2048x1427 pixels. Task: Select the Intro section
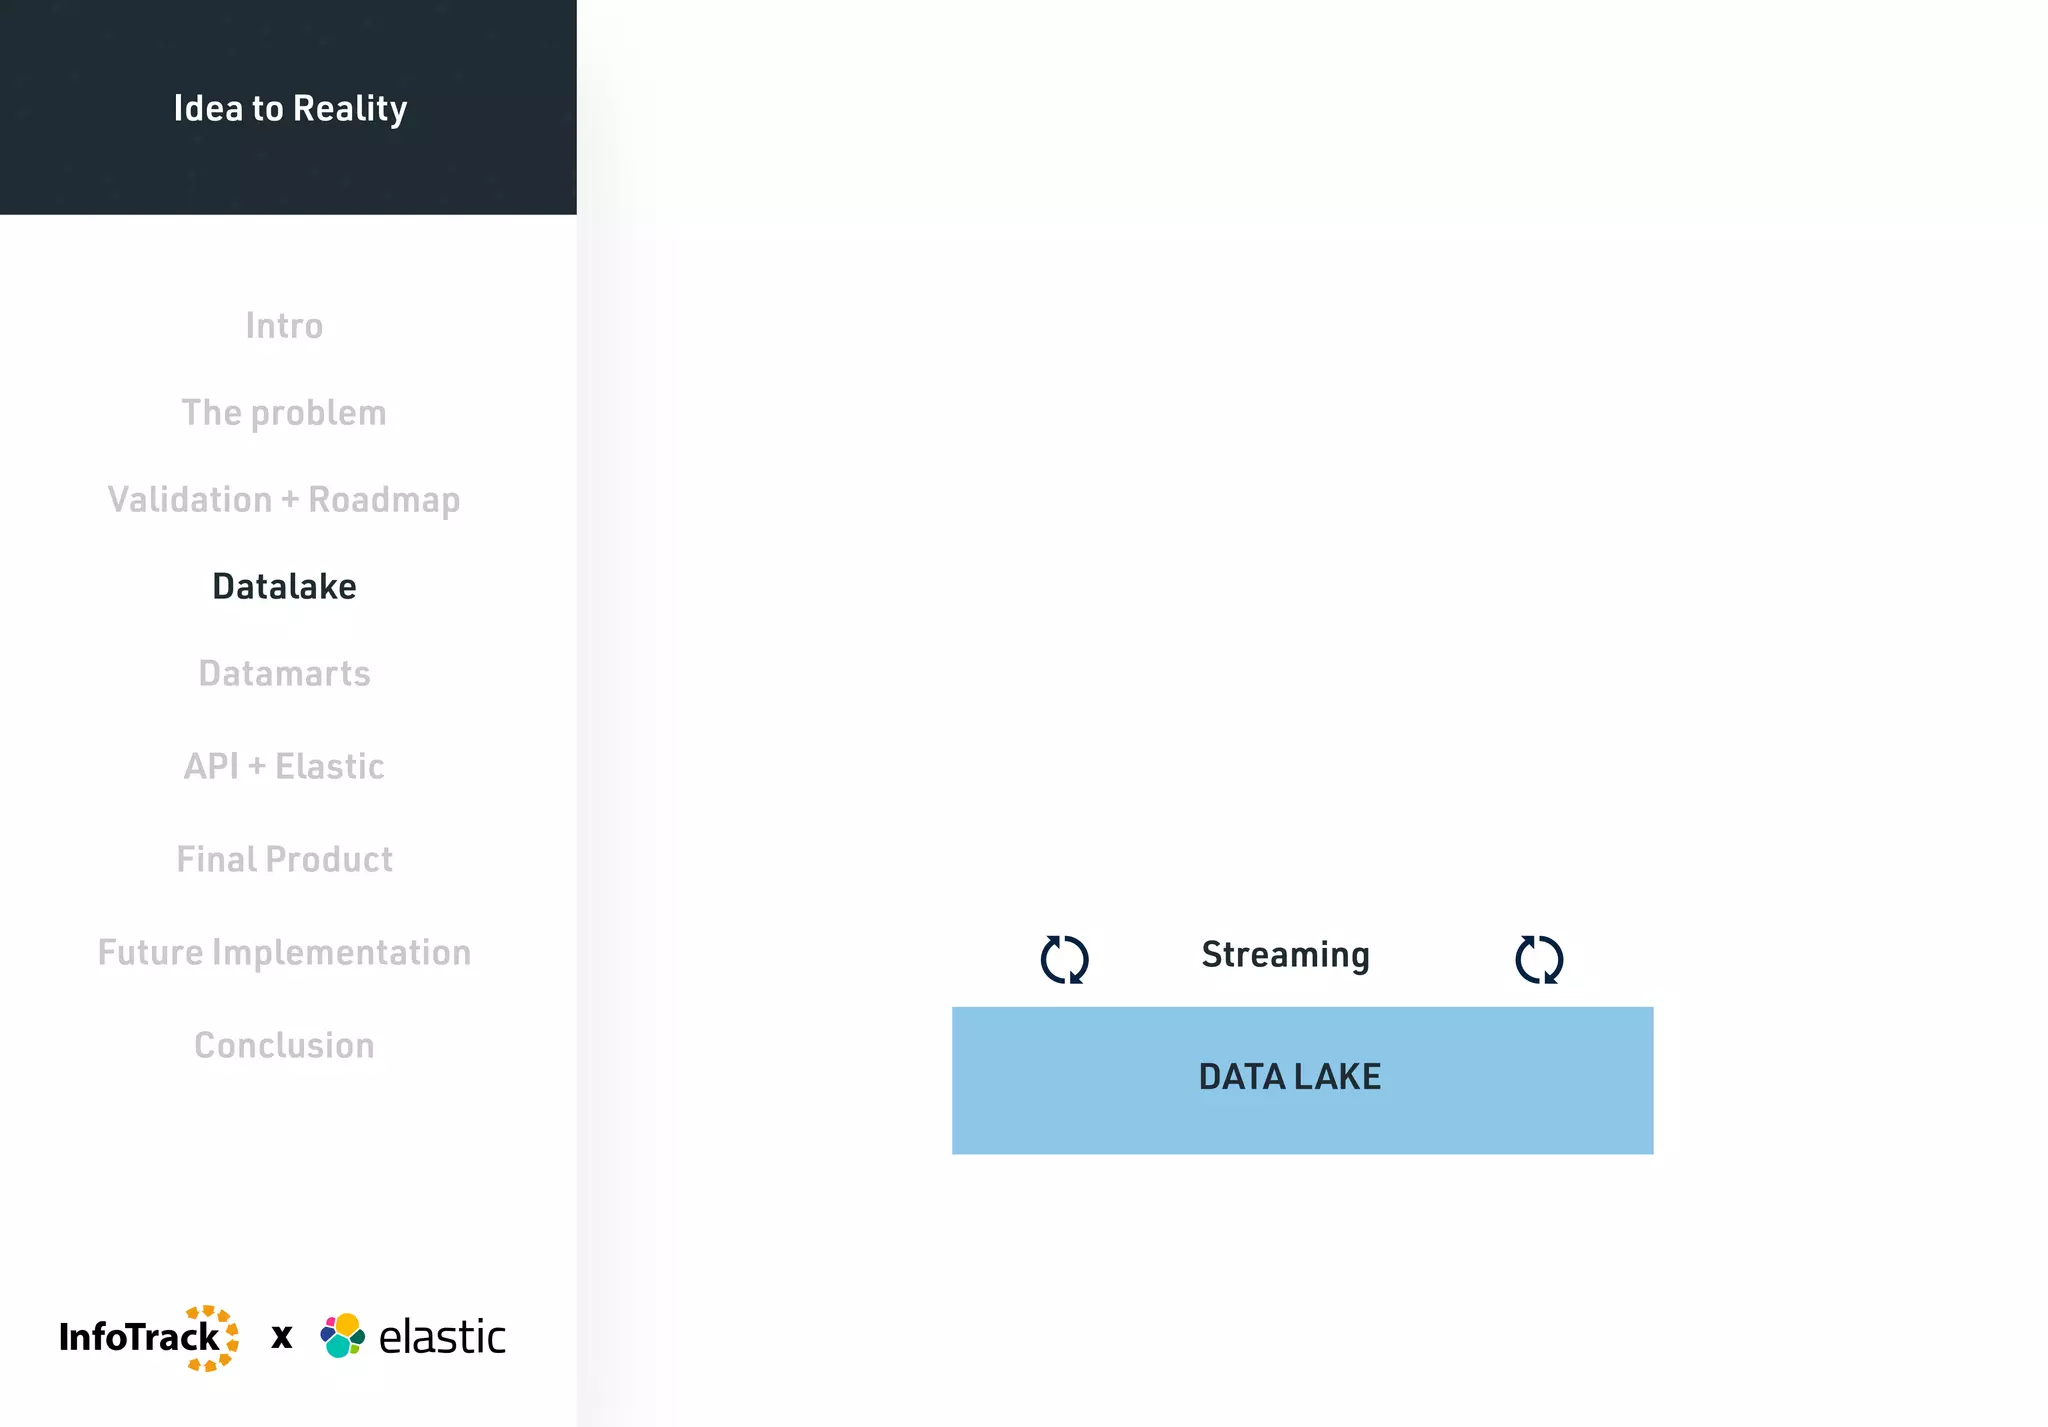284,326
